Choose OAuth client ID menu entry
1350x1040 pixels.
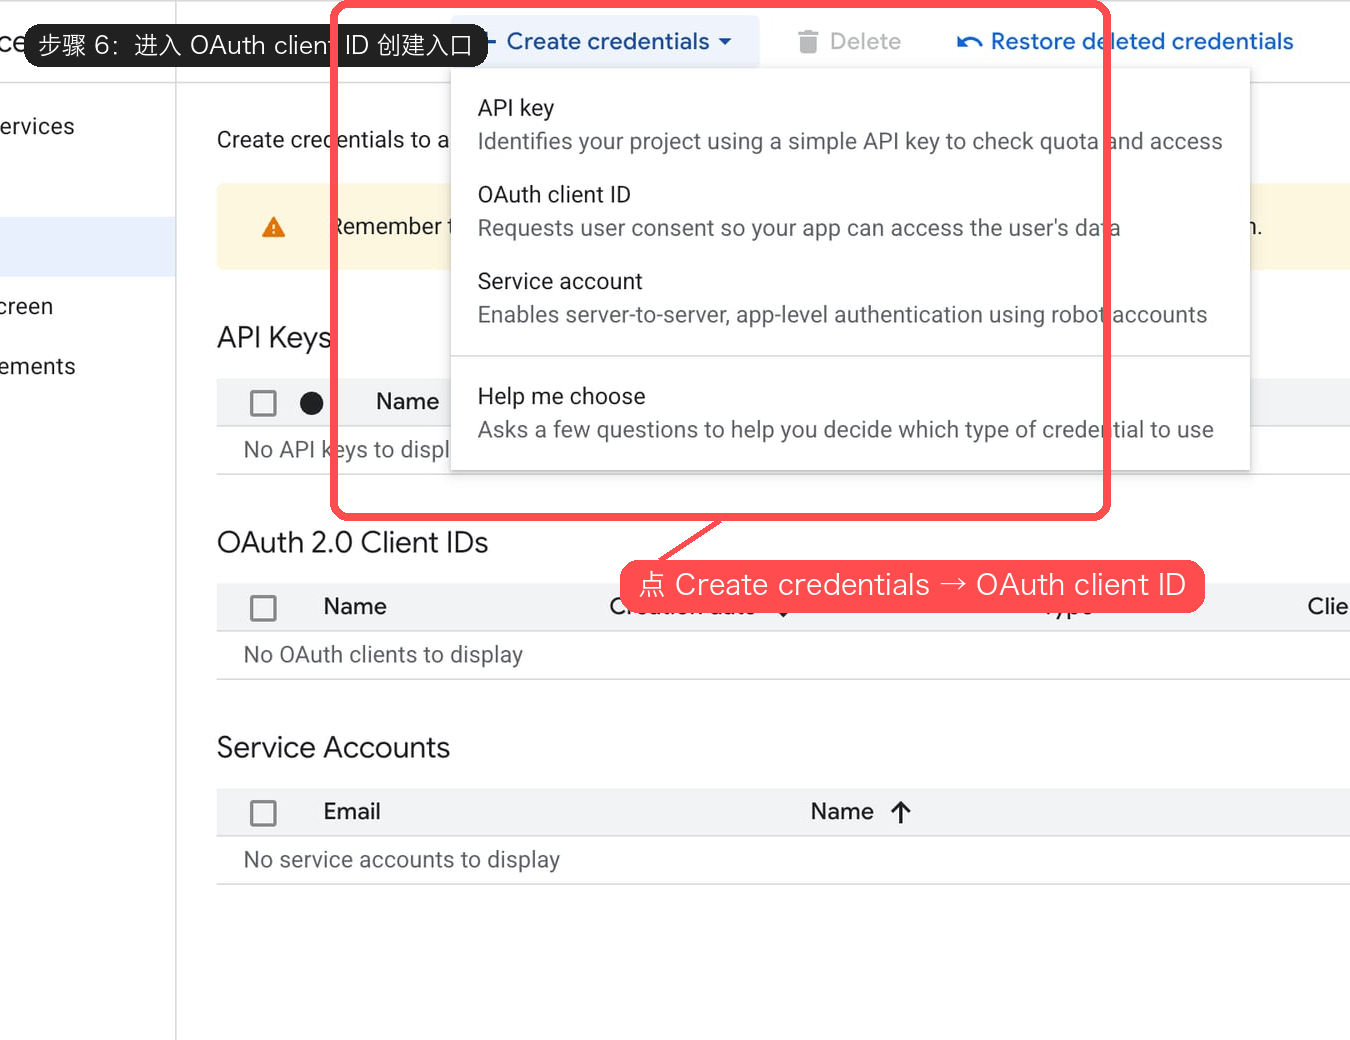point(850,211)
